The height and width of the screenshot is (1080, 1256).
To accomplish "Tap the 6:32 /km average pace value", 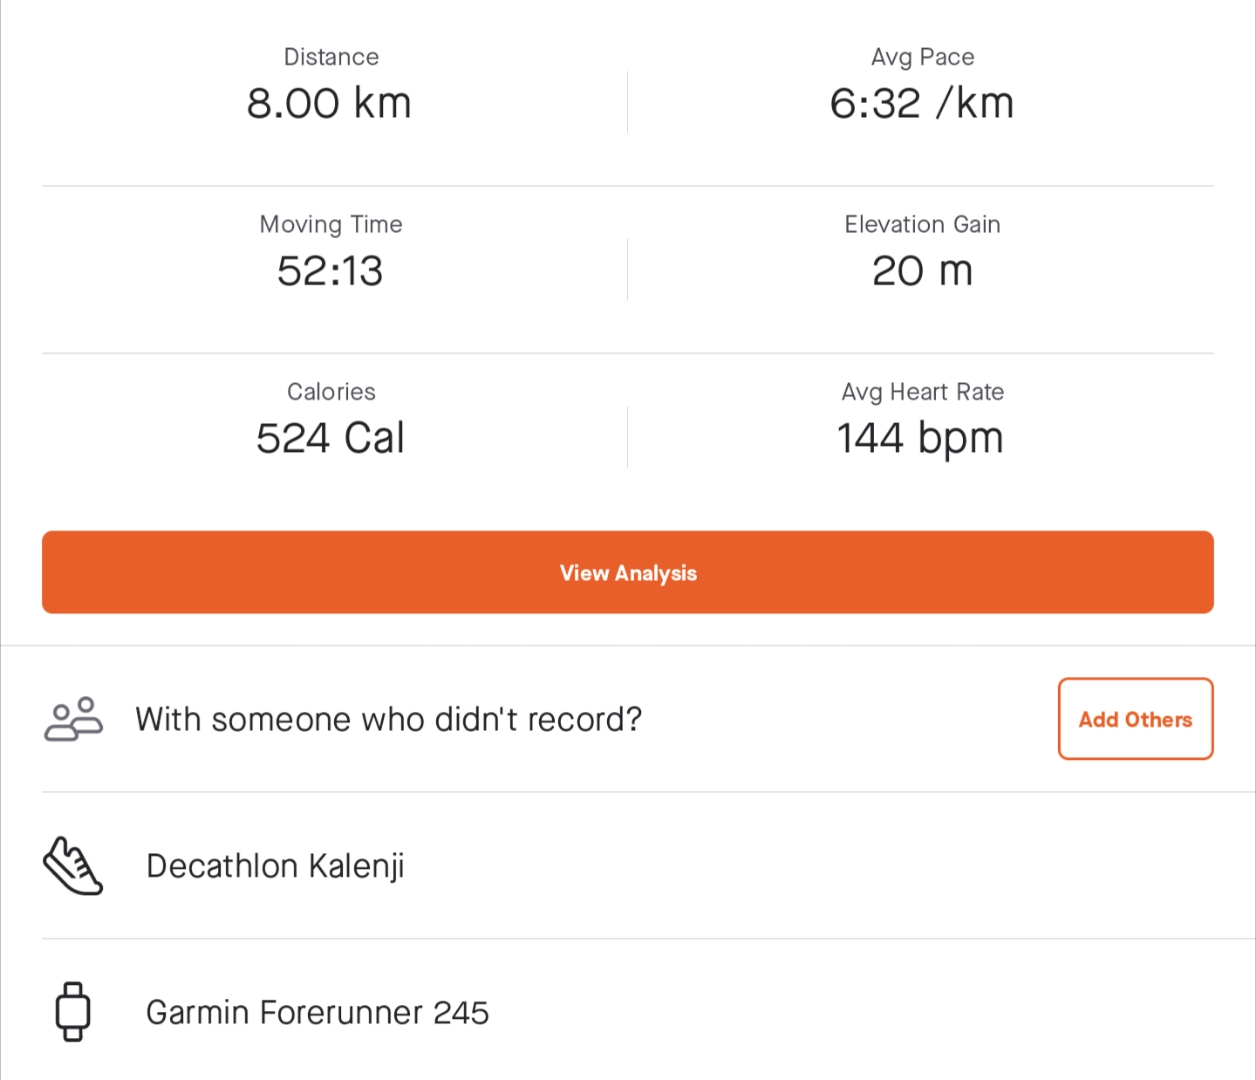I will pos(922,103).
